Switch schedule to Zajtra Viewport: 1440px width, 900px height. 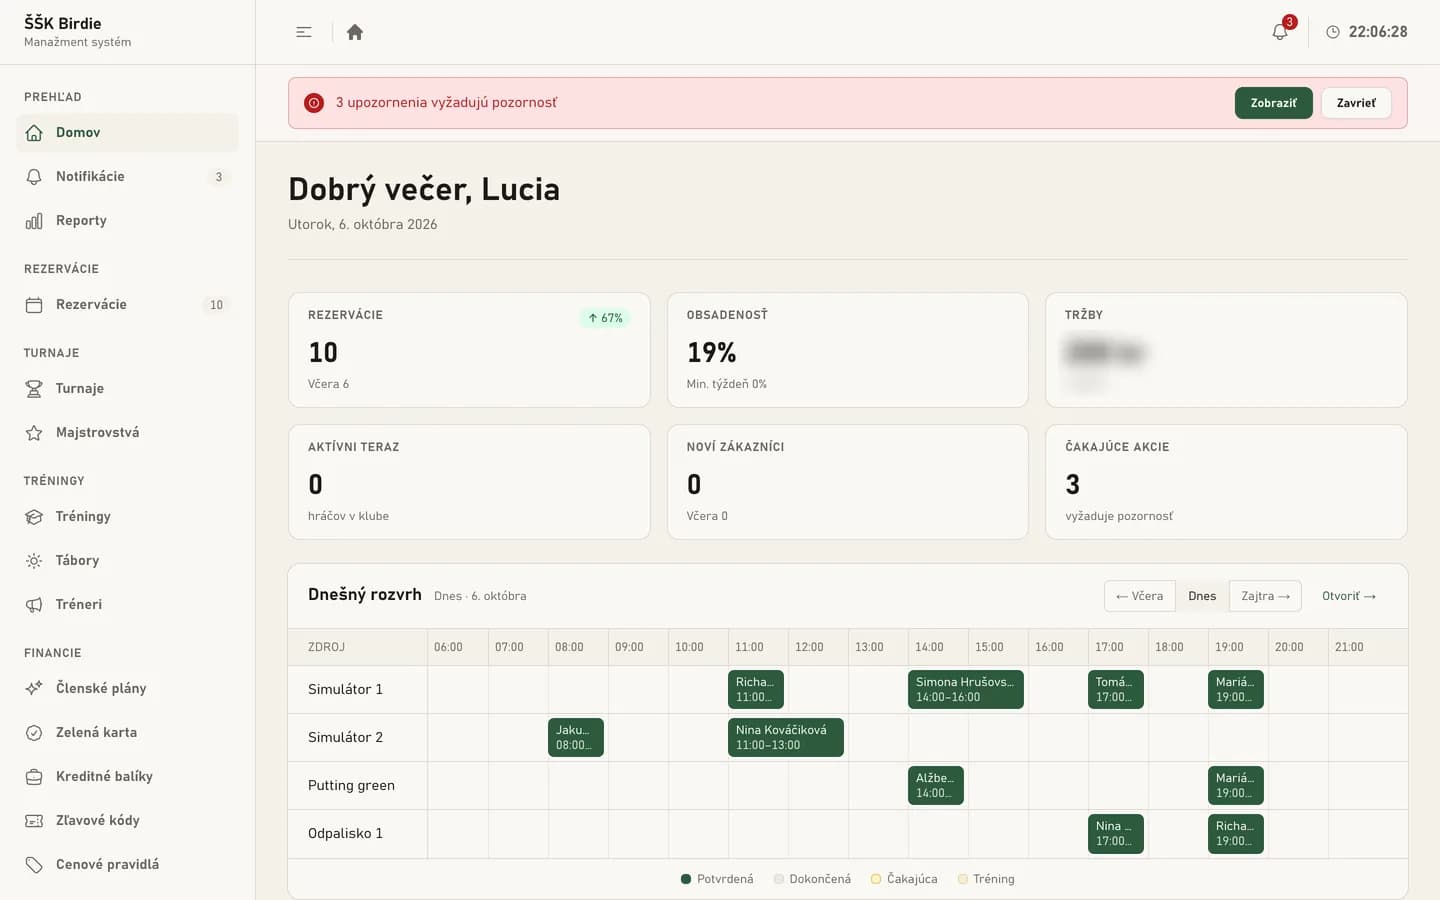click(1265, 596)
